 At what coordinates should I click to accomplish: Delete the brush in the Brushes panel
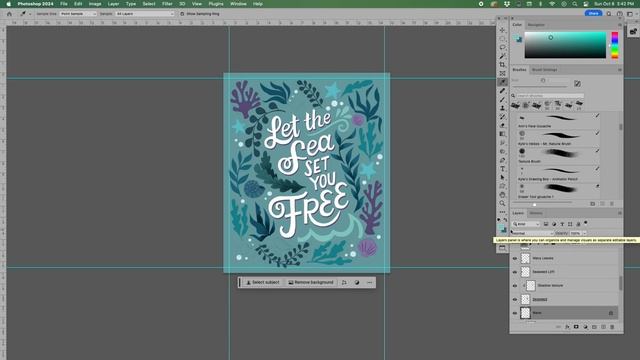coord(611,204)
